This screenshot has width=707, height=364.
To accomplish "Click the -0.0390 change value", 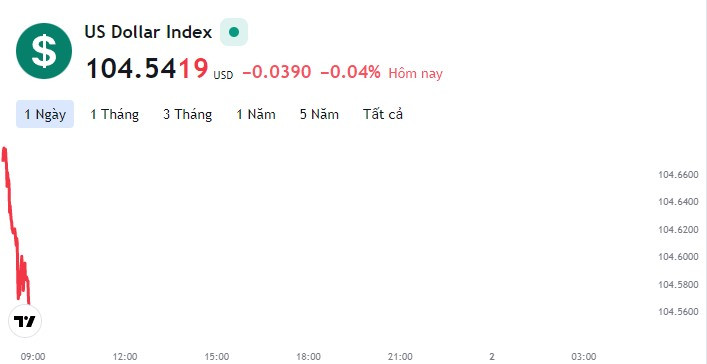I will 277,72.
